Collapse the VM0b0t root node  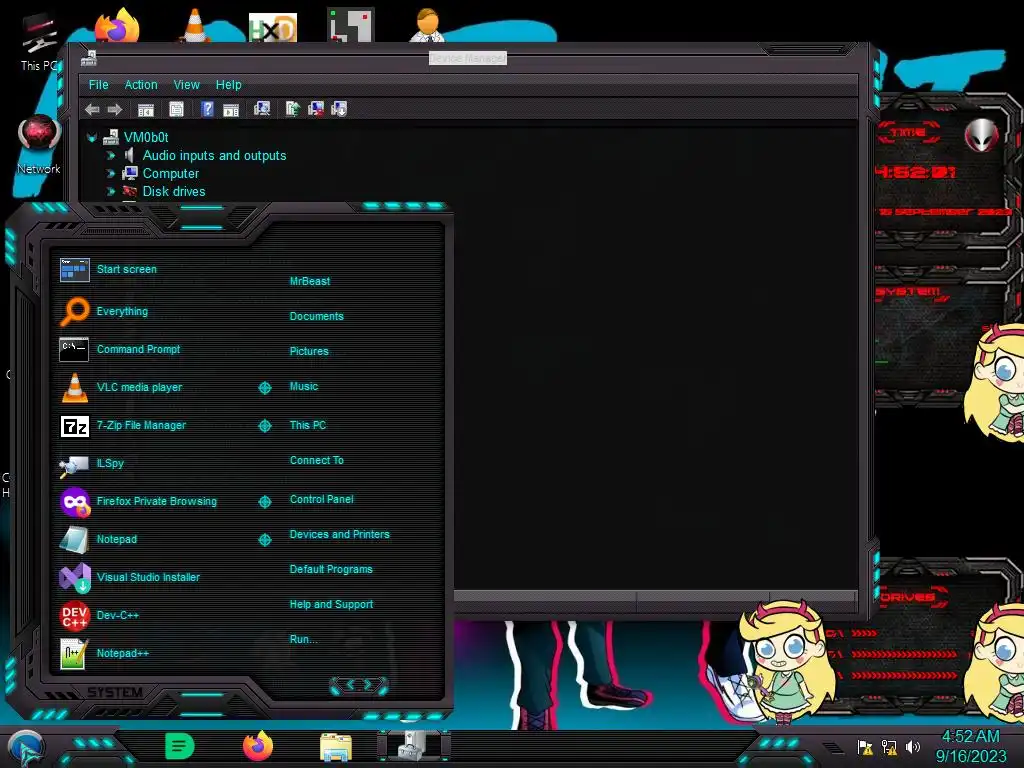(x=92, y=138)
